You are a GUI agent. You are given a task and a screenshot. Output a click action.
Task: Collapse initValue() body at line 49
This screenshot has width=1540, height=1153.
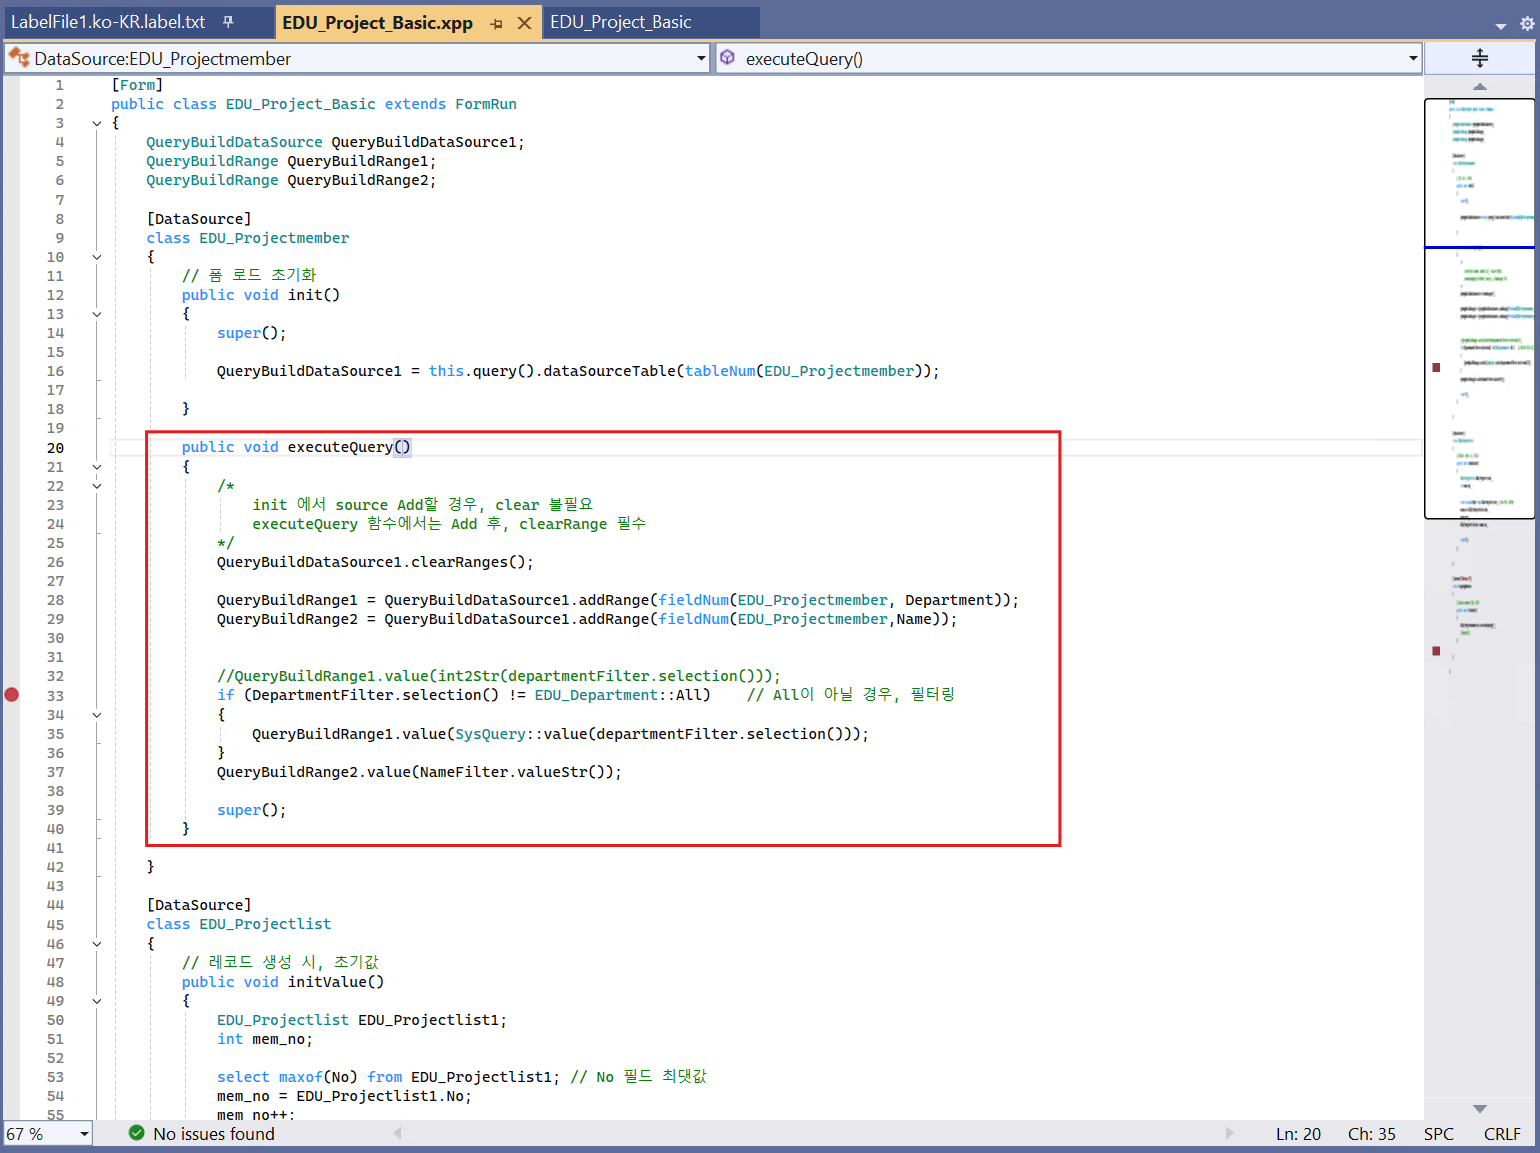point(97,1001)
